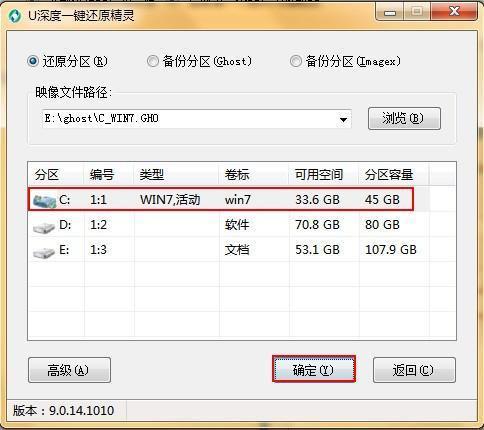Select the 软件 partition row
Image resolution: width=484 pixels, height=430 pixels.
tap(242, 225)
